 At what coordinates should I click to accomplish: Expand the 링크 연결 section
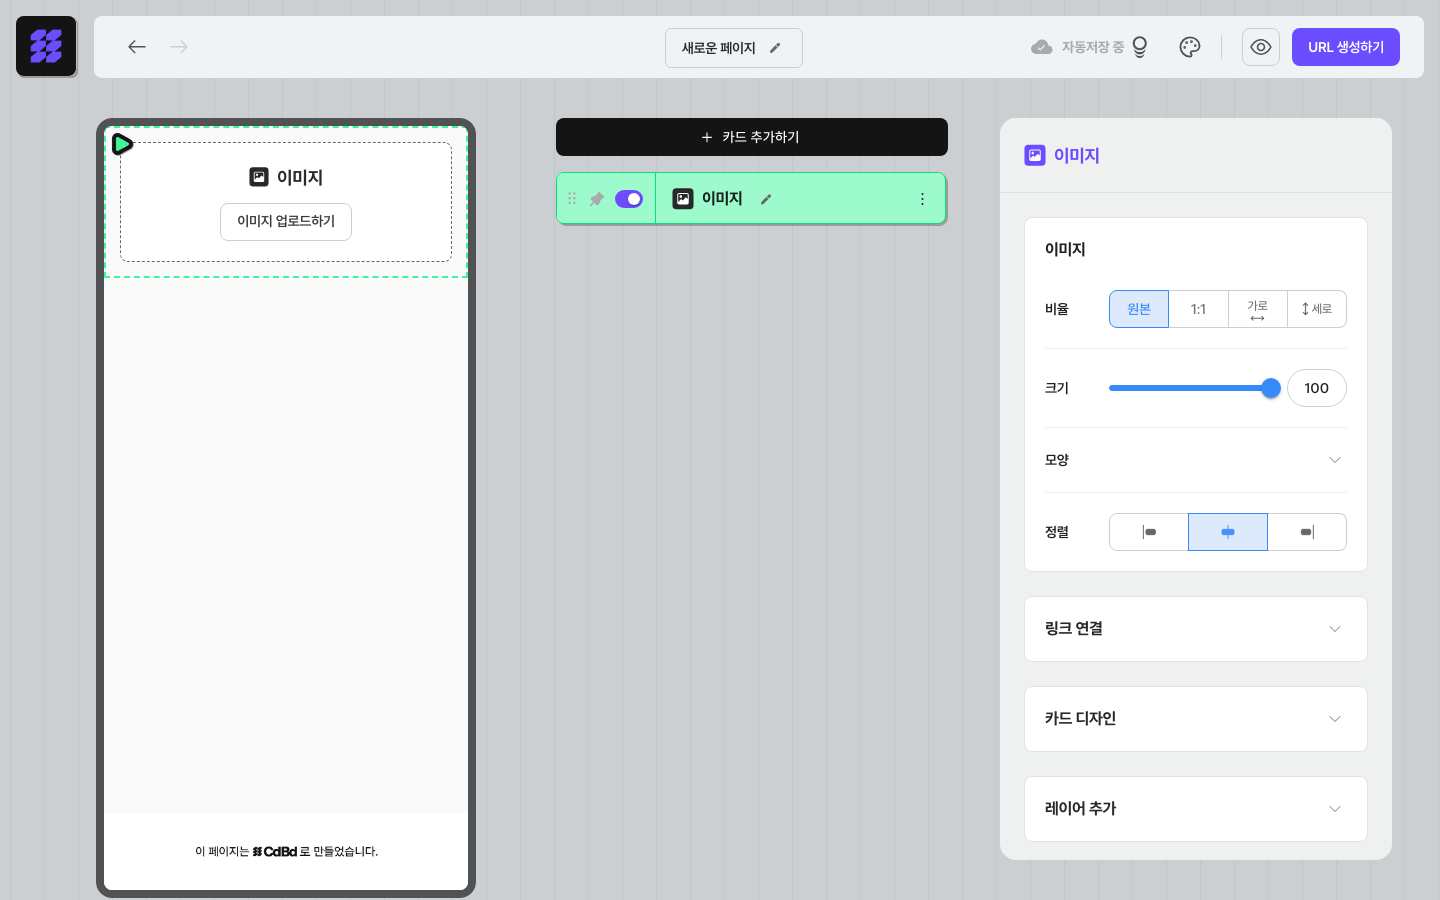tap(1196, 629)
